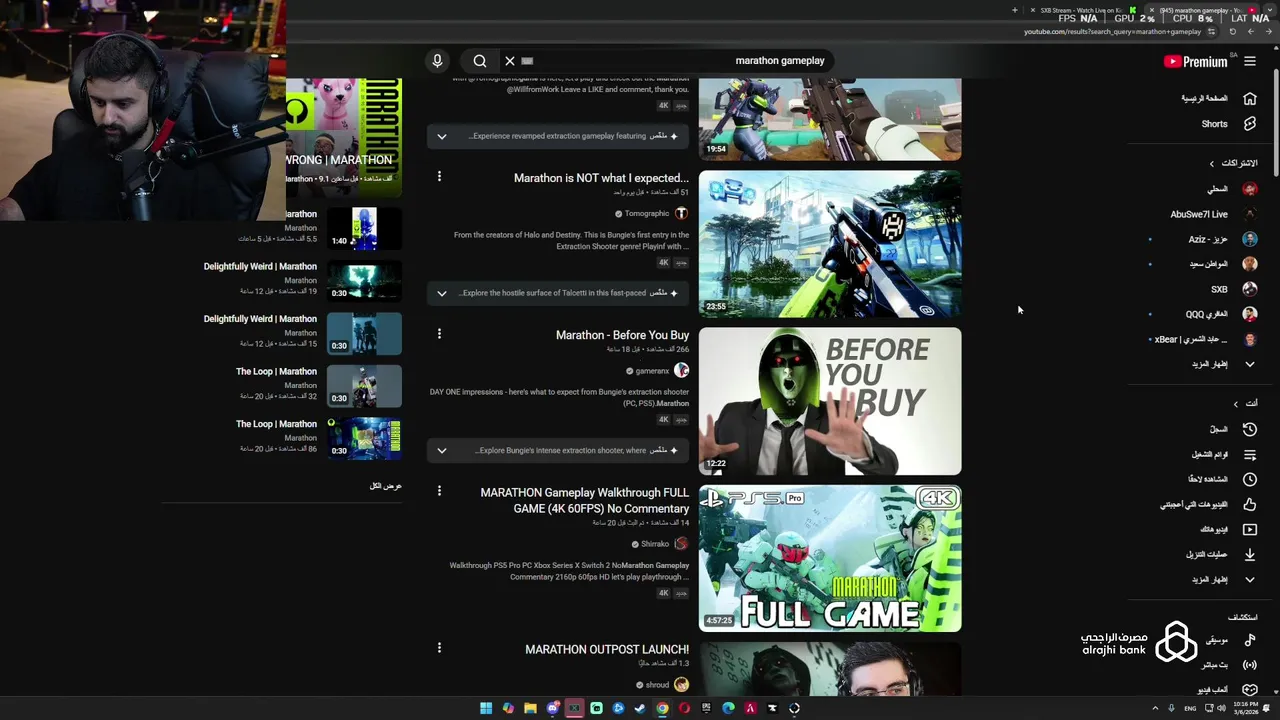The image size is (1280, 720).
Task: Open 'You' section header arrow
Action: tap(1236, 403)
